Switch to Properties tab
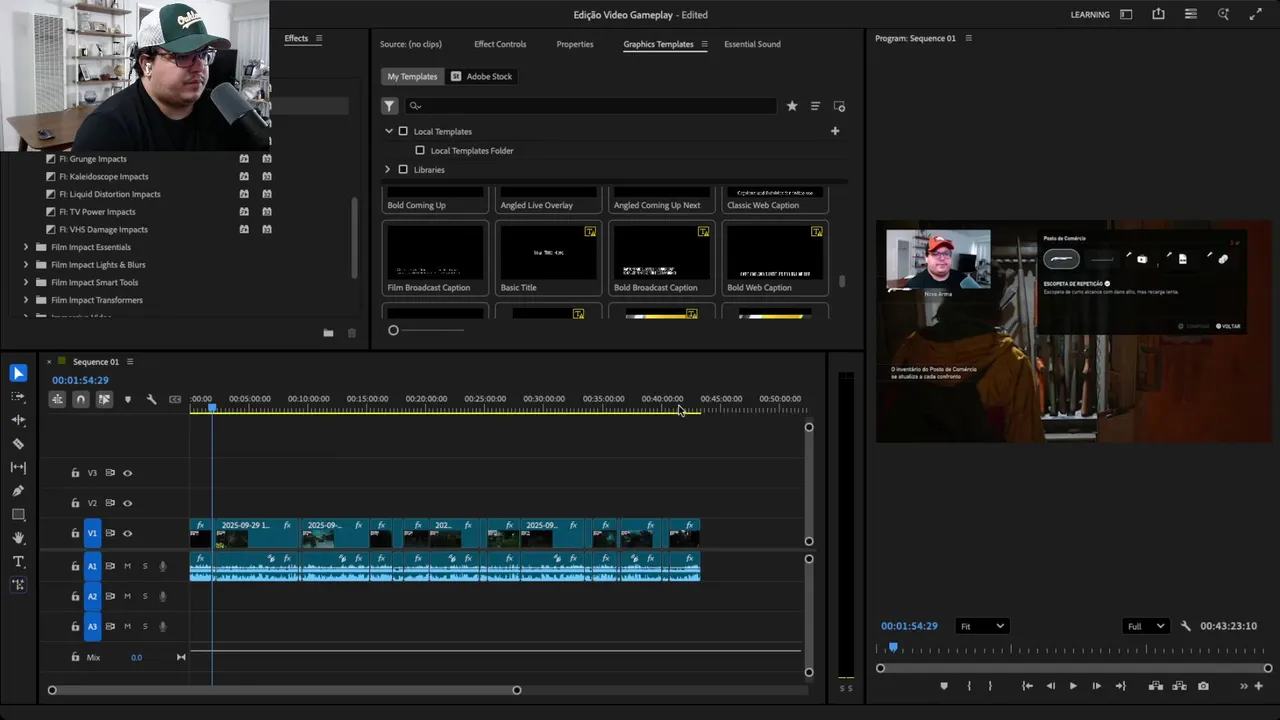Viewport: 1280px width, 720px height. (575, 44)
